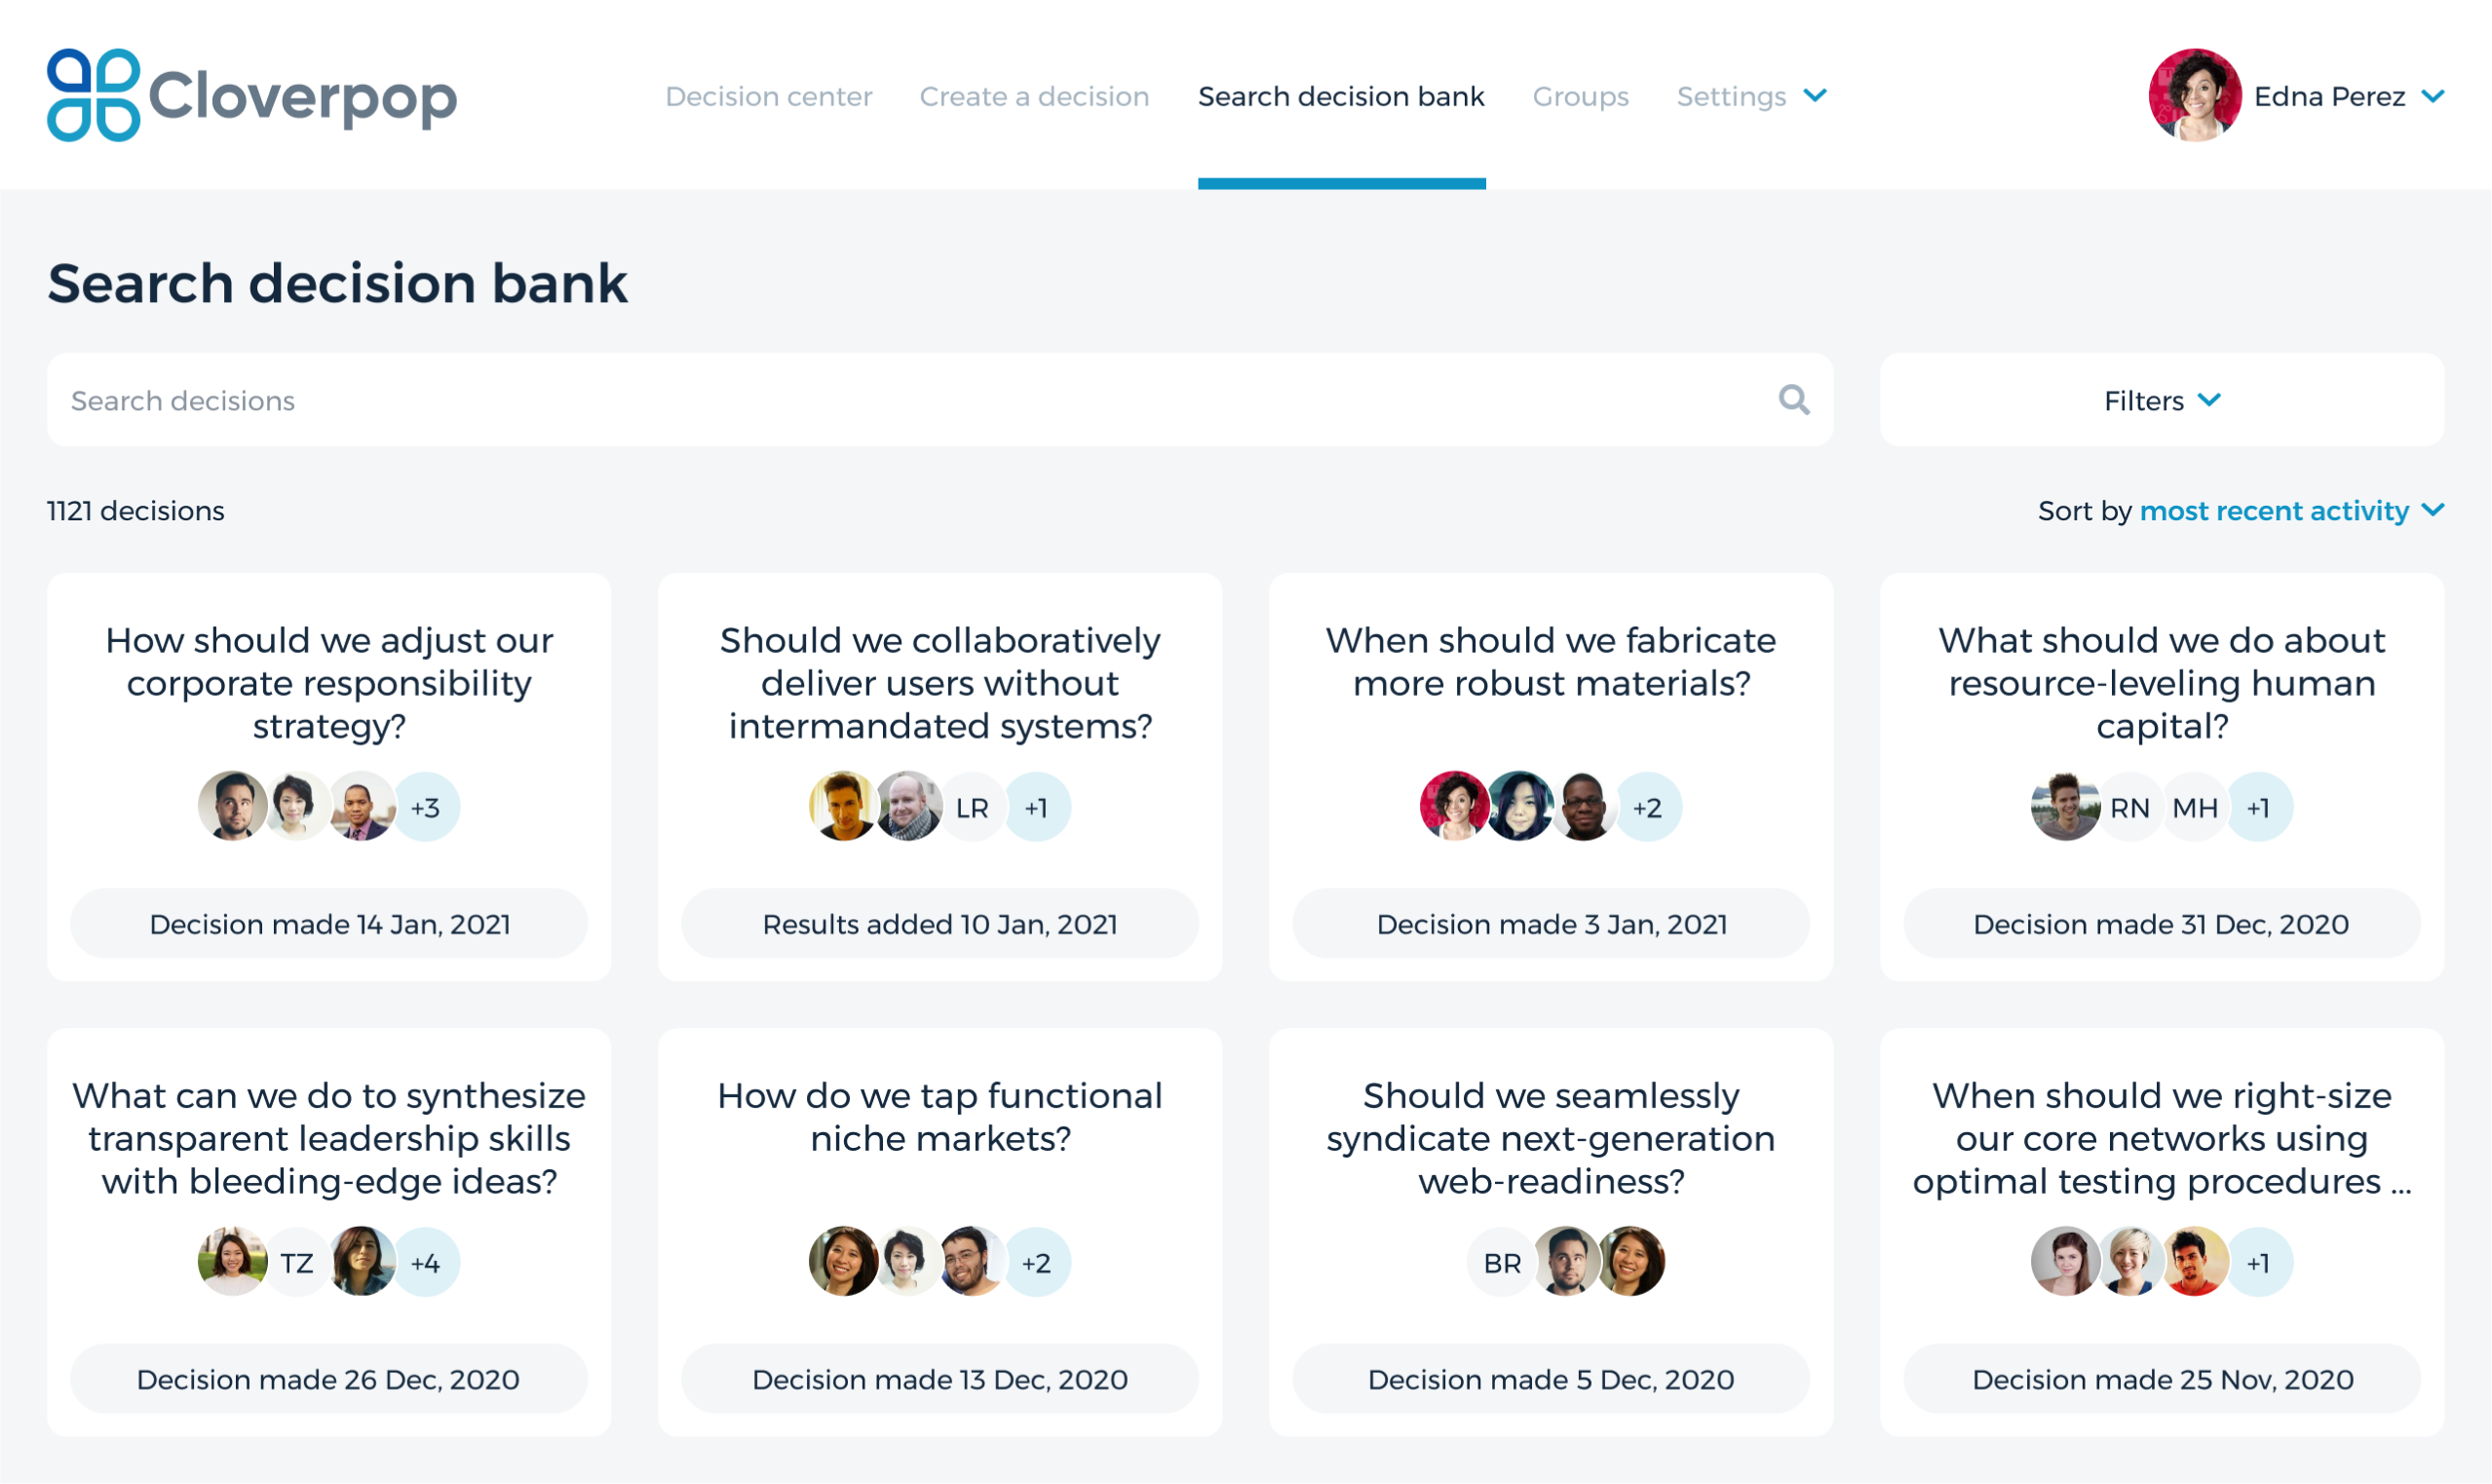The width and height of the screenshot is (2492, 1484).
Task: Click the +4 participants badge
Action: click(425, 1263)
